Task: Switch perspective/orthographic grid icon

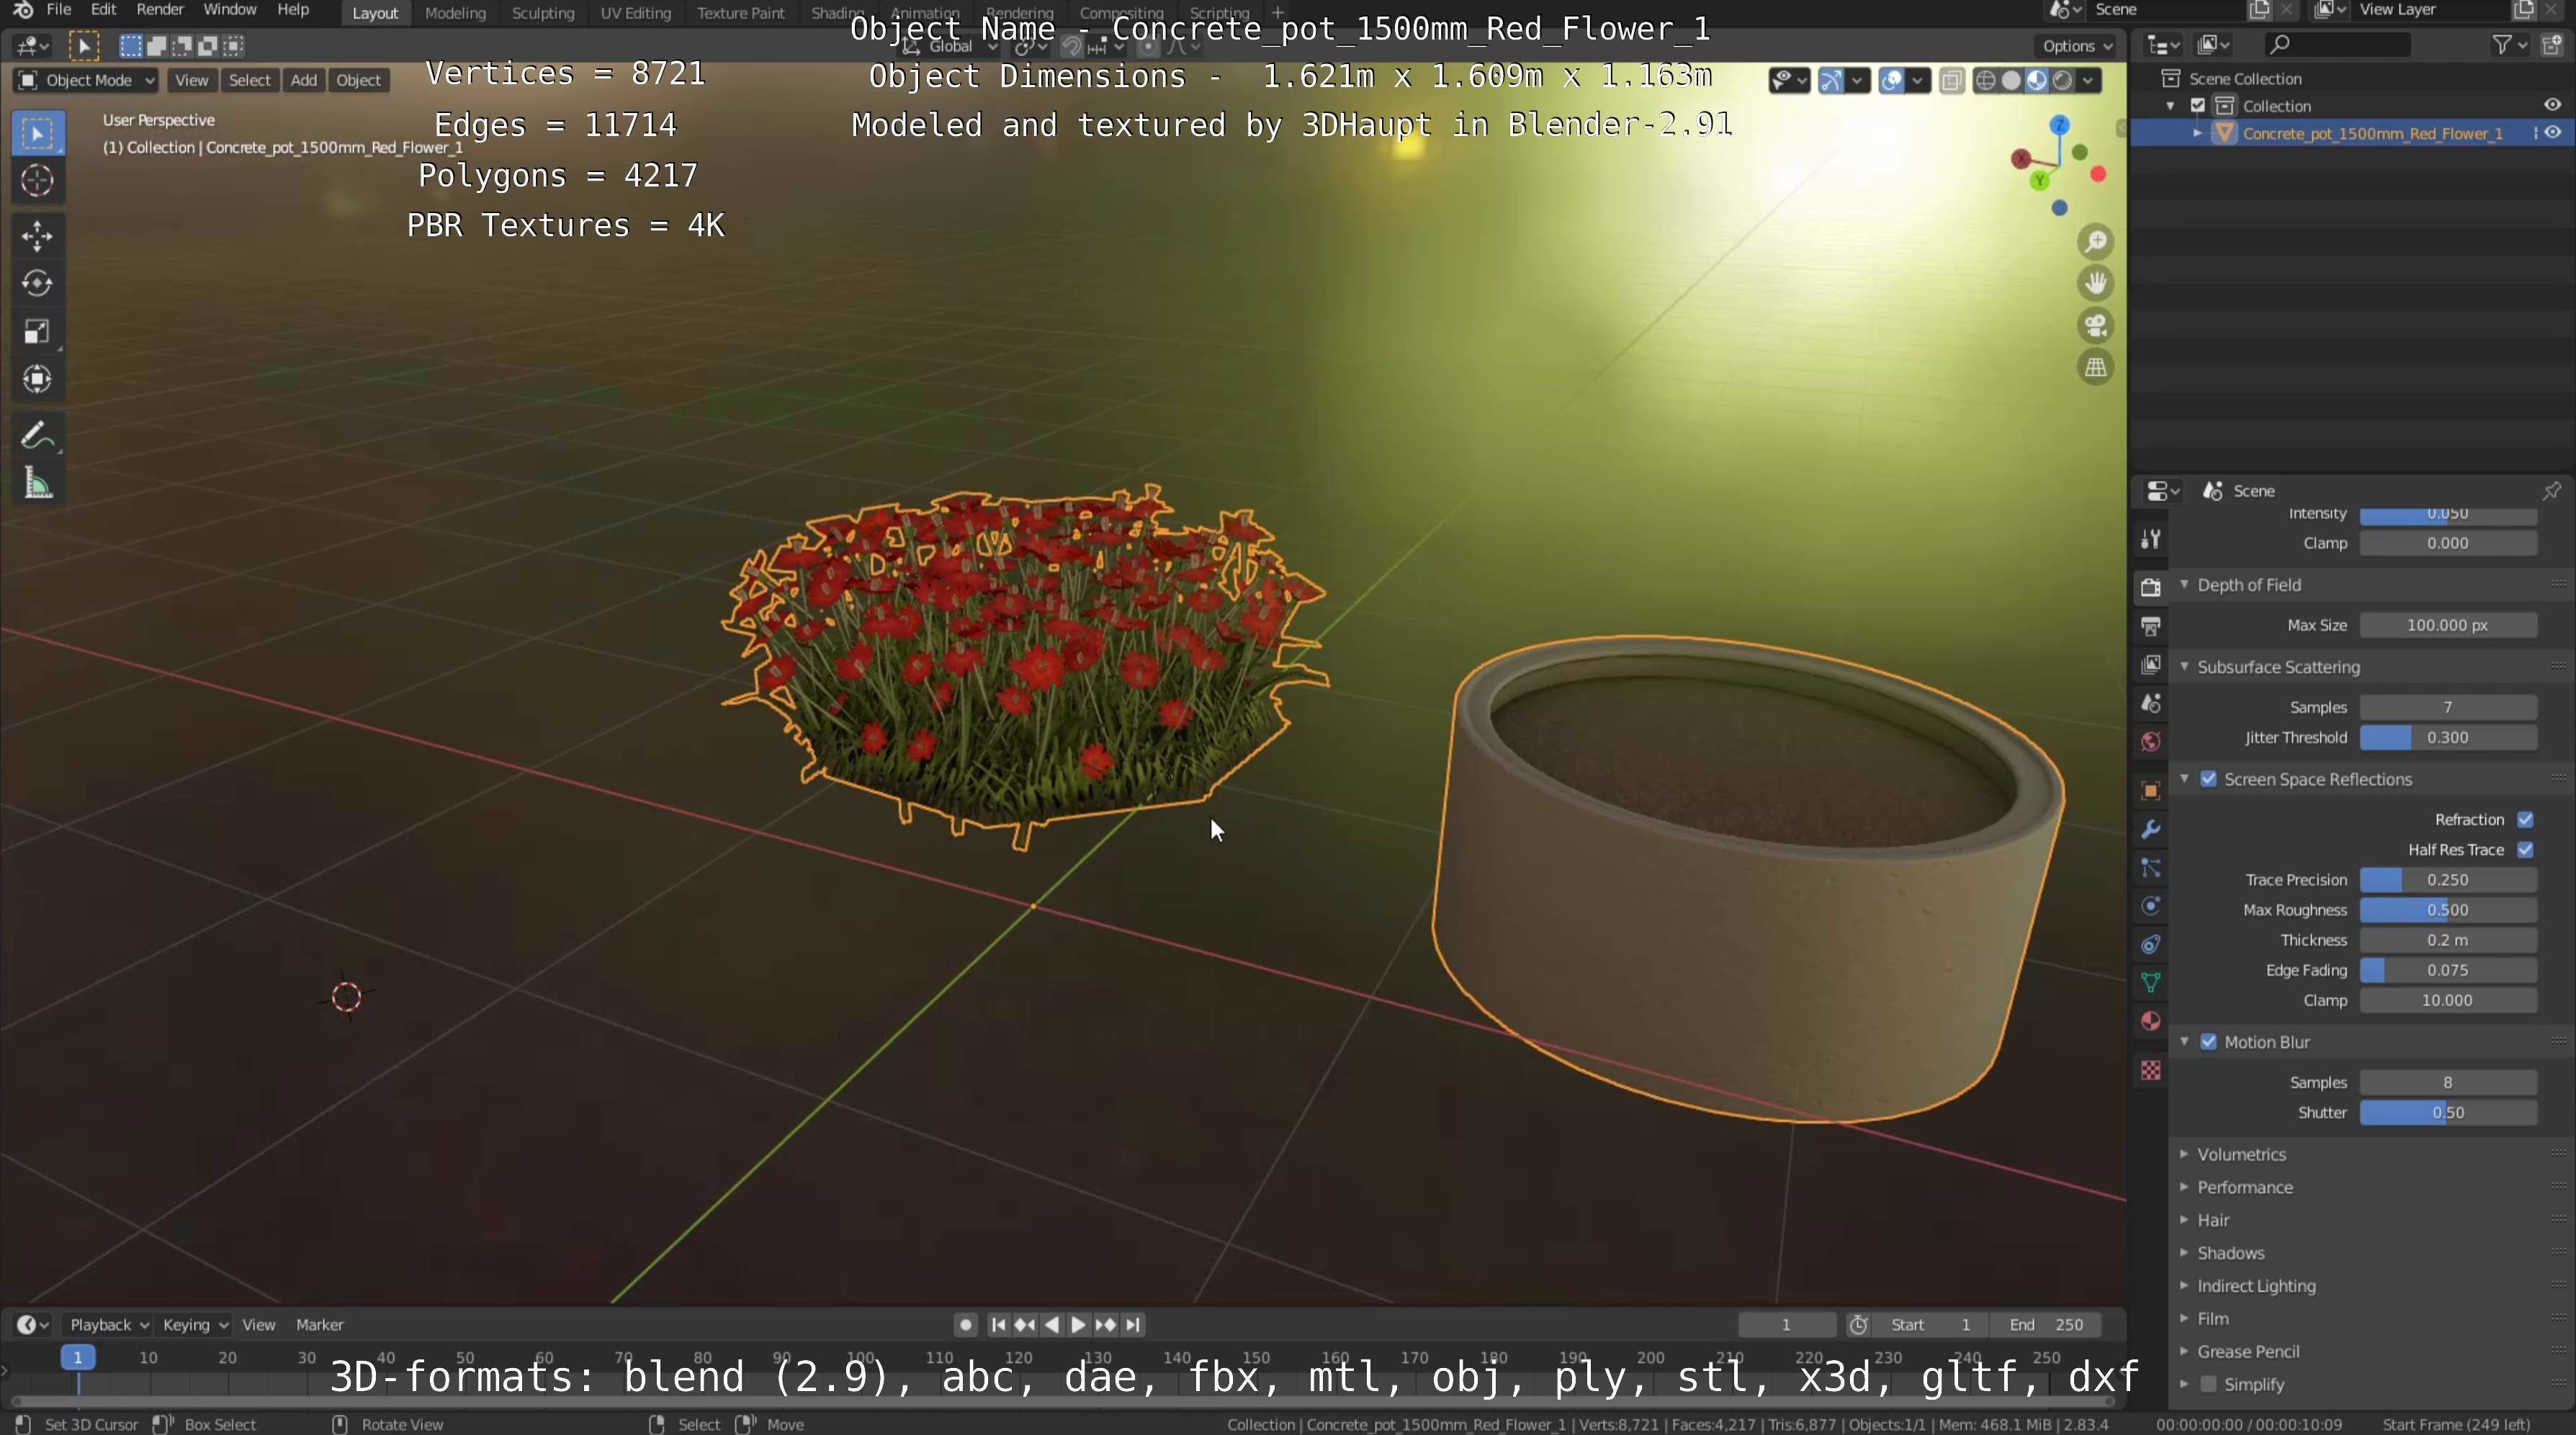Action: tap(2096, 368)
